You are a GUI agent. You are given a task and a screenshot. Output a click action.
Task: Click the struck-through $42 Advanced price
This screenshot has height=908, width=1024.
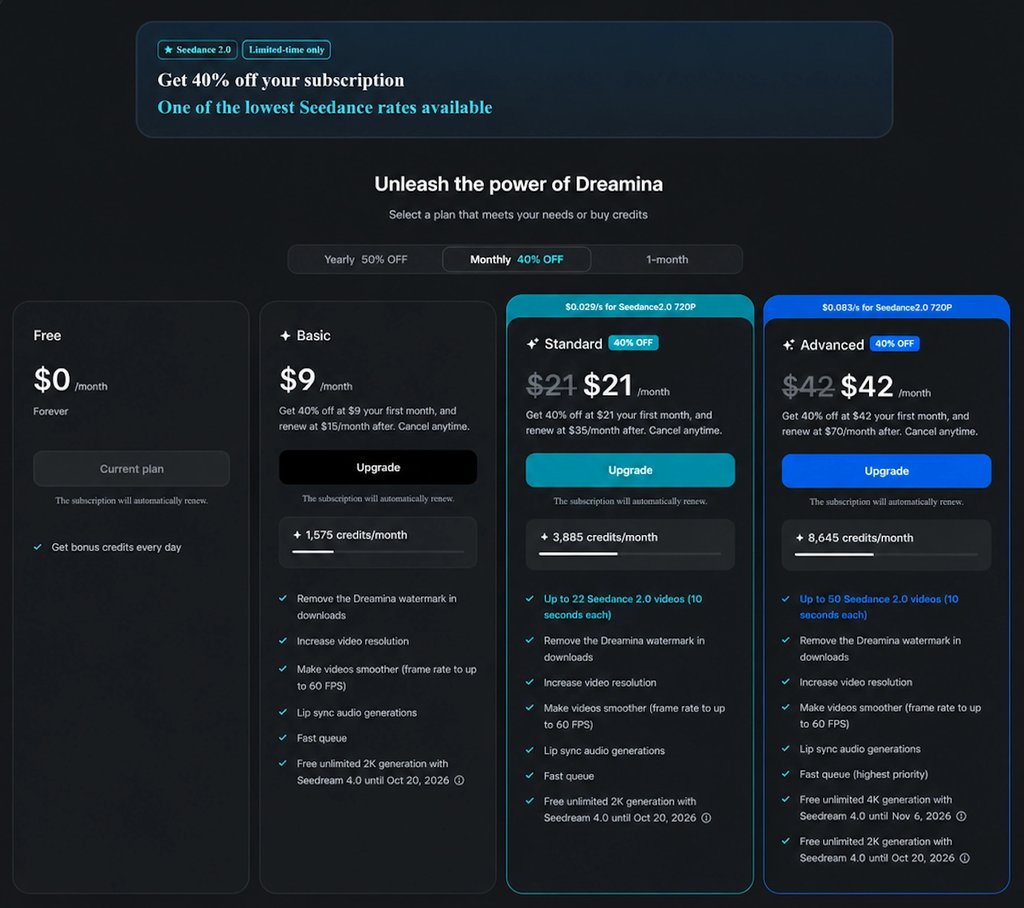807,386
